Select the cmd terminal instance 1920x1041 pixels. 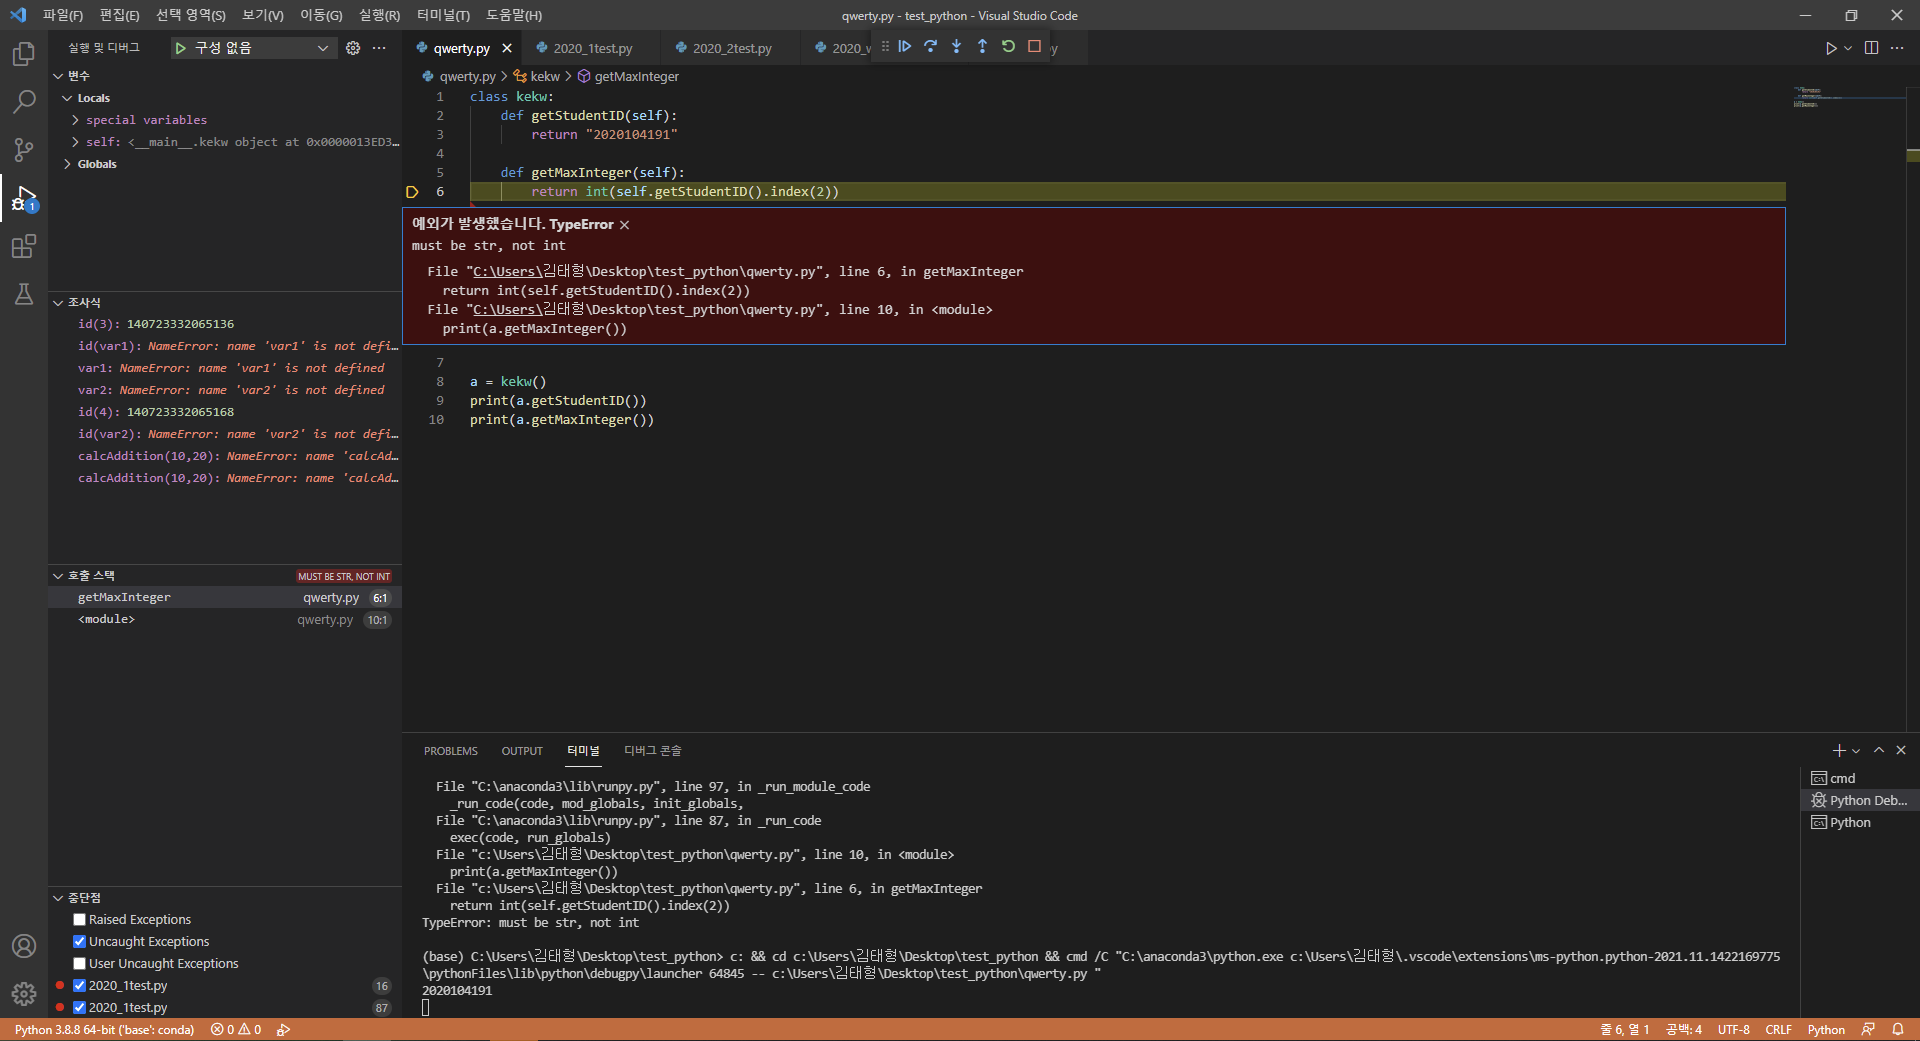[x=1858, y=778]
